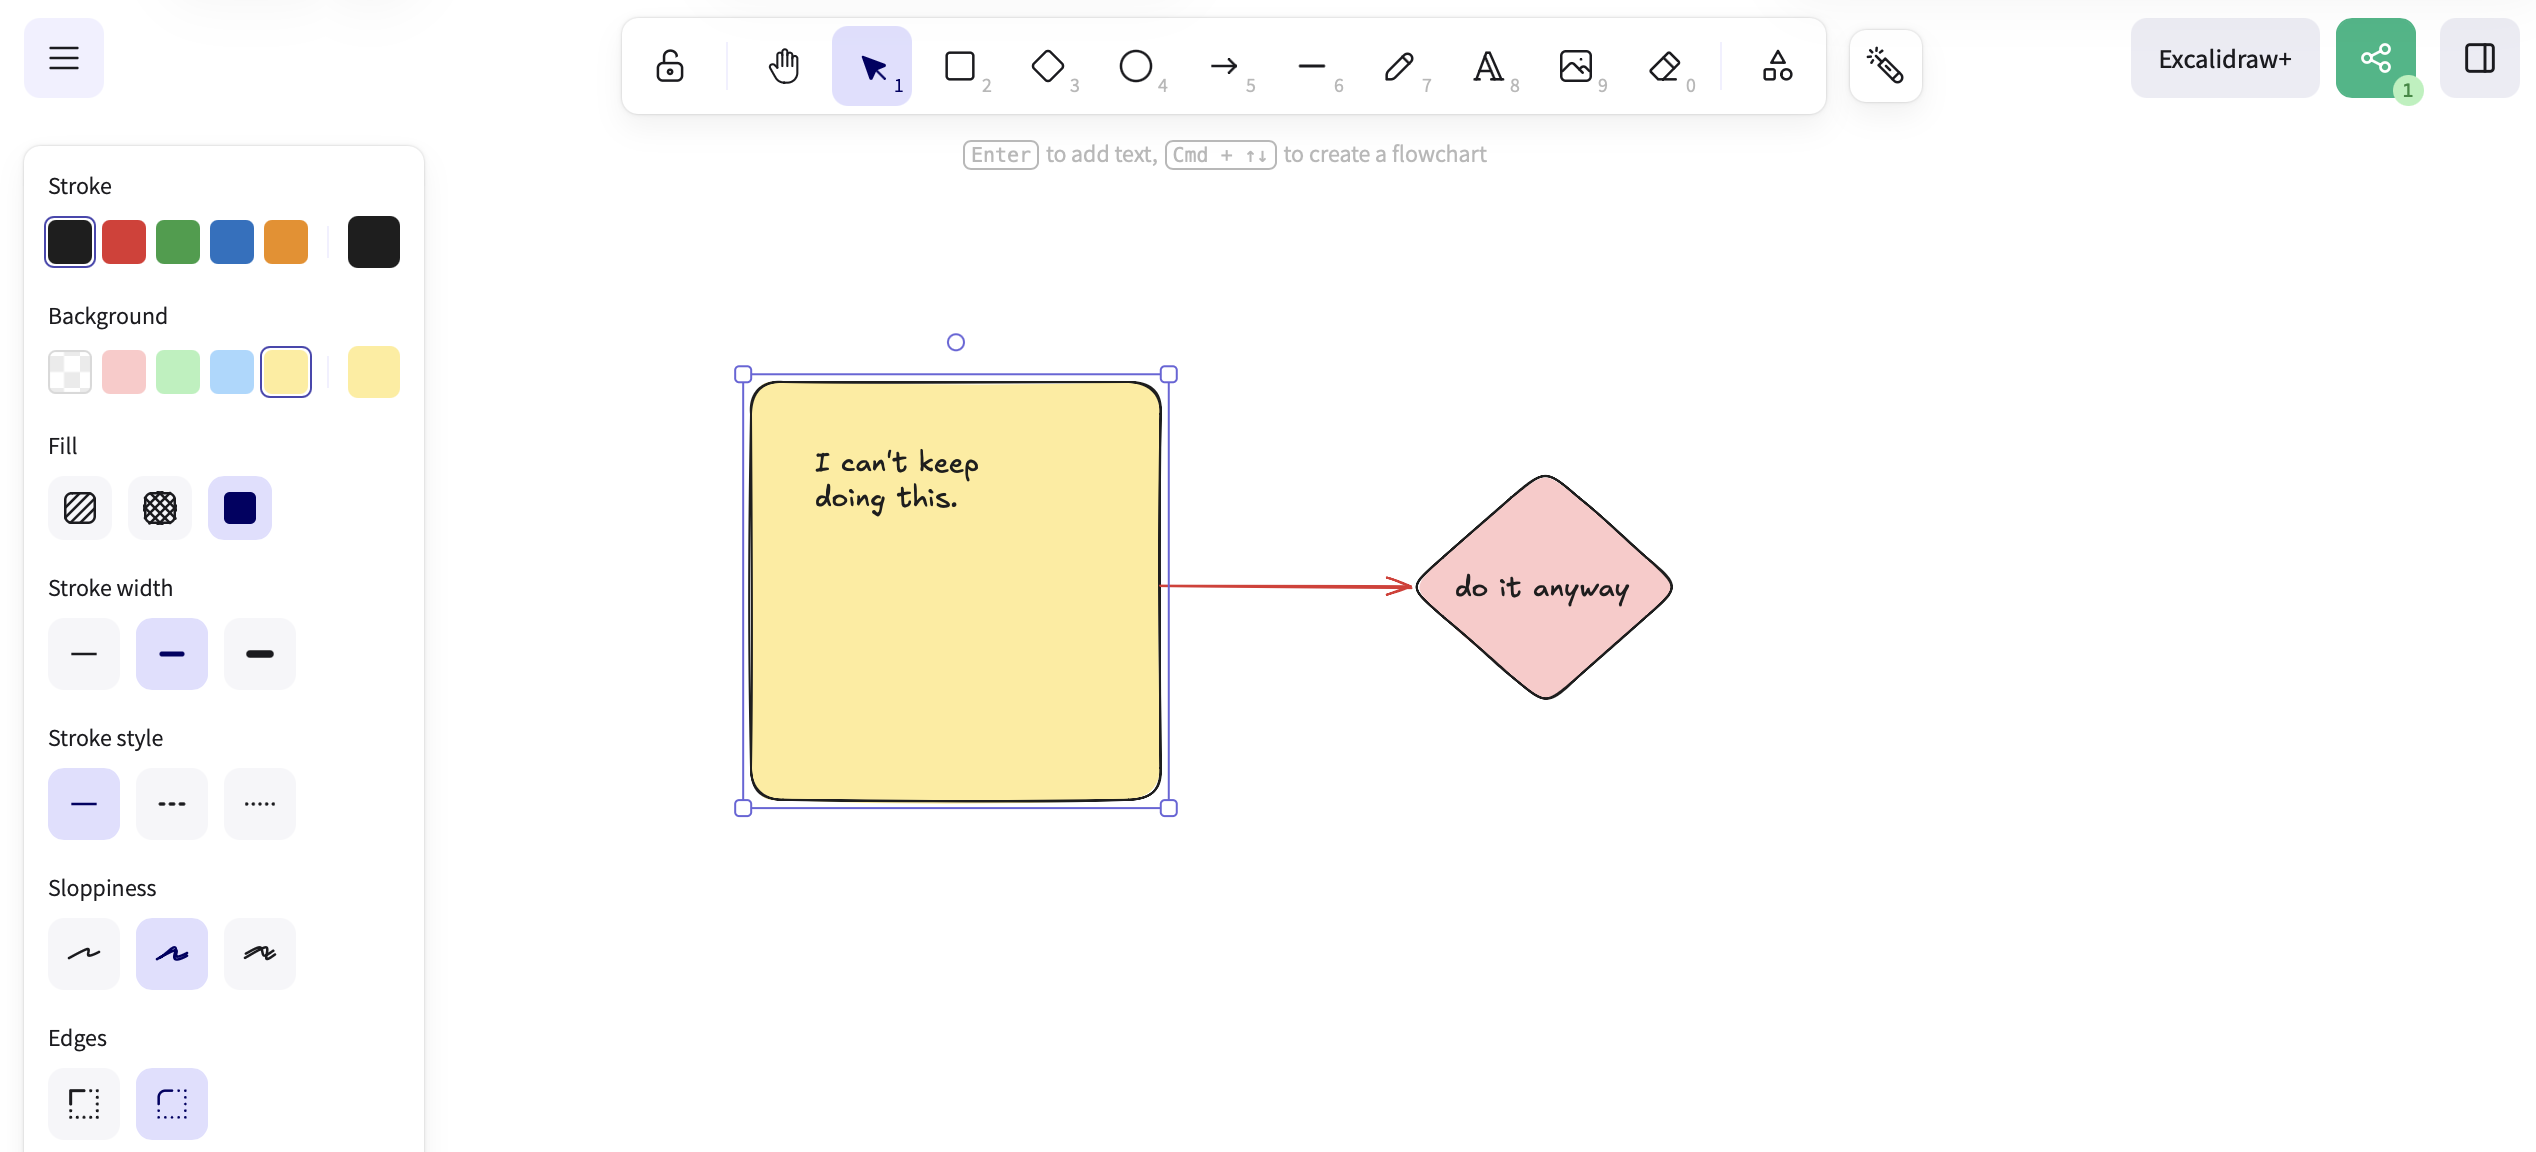Select the Hand panning tool
The height and width of the screenshot is (1152, 2536).
[784, 66]
